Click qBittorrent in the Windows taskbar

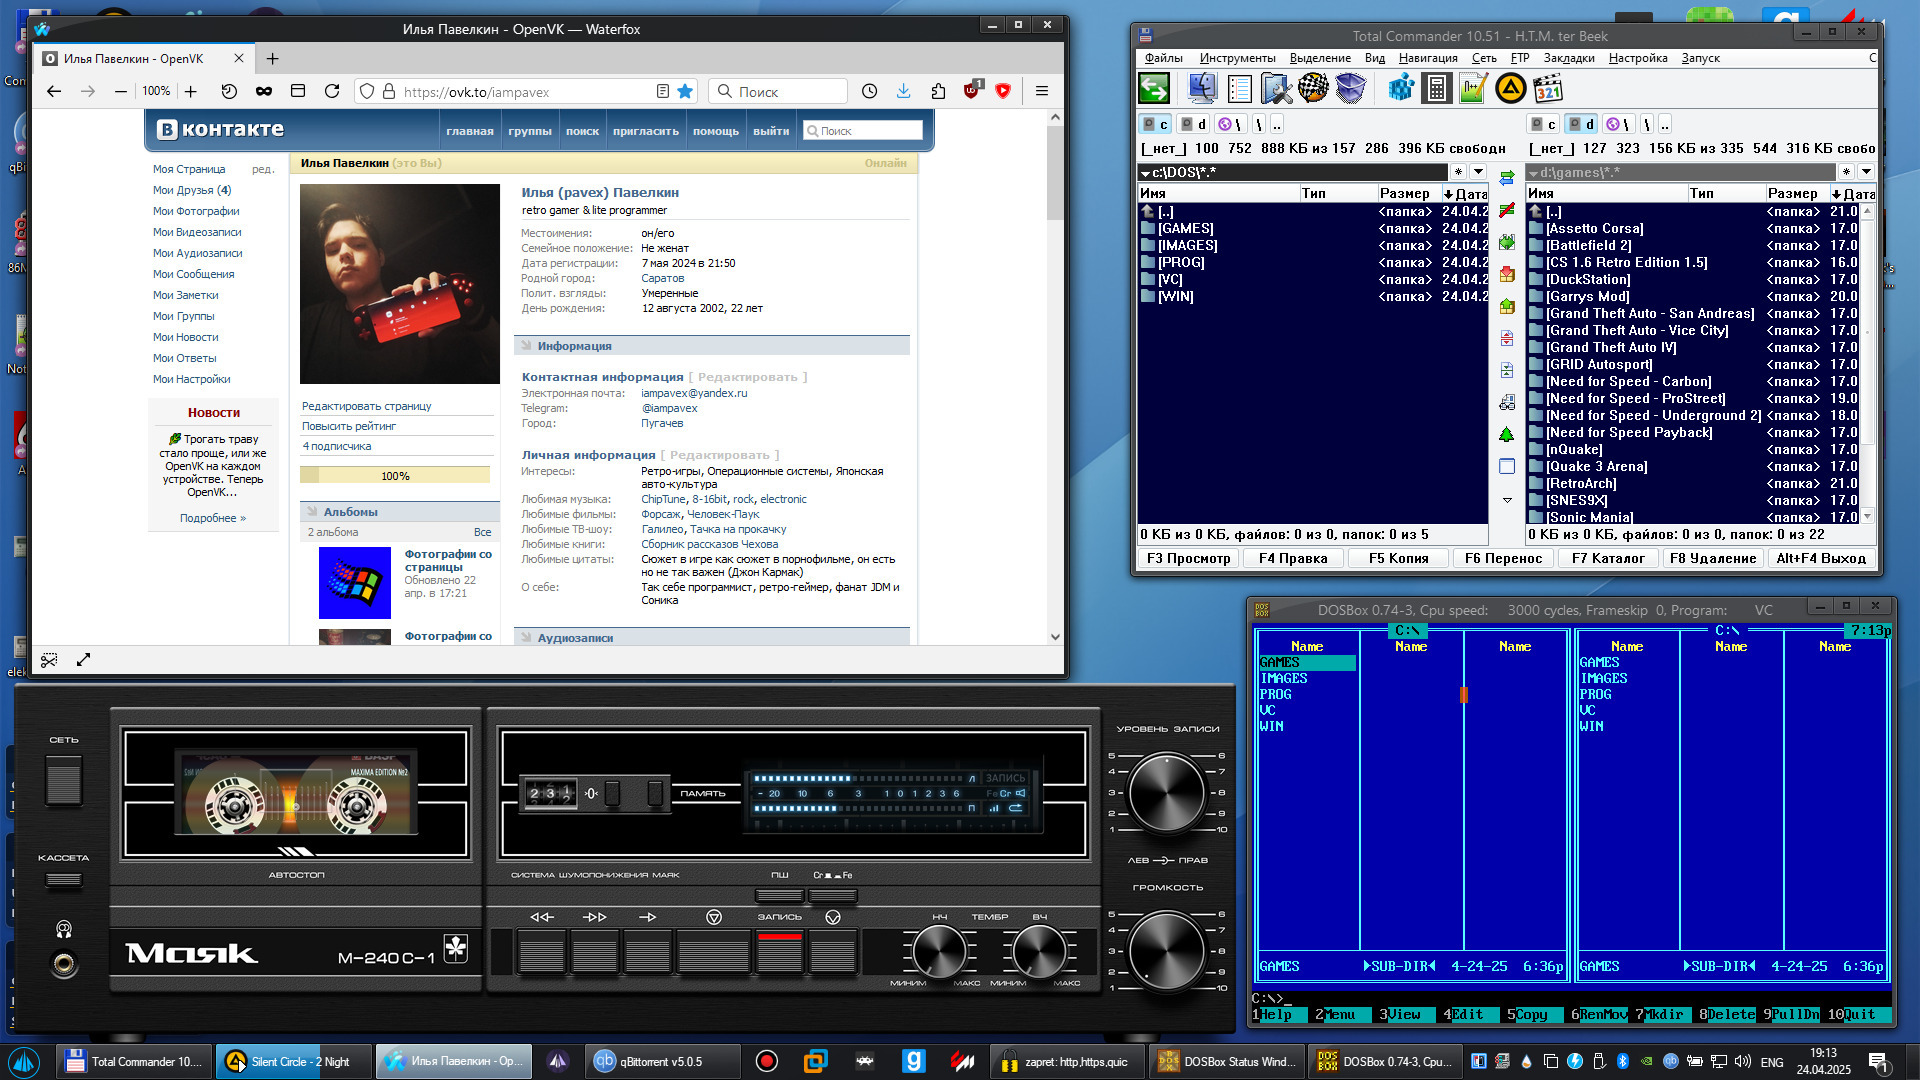point(660,1061)
